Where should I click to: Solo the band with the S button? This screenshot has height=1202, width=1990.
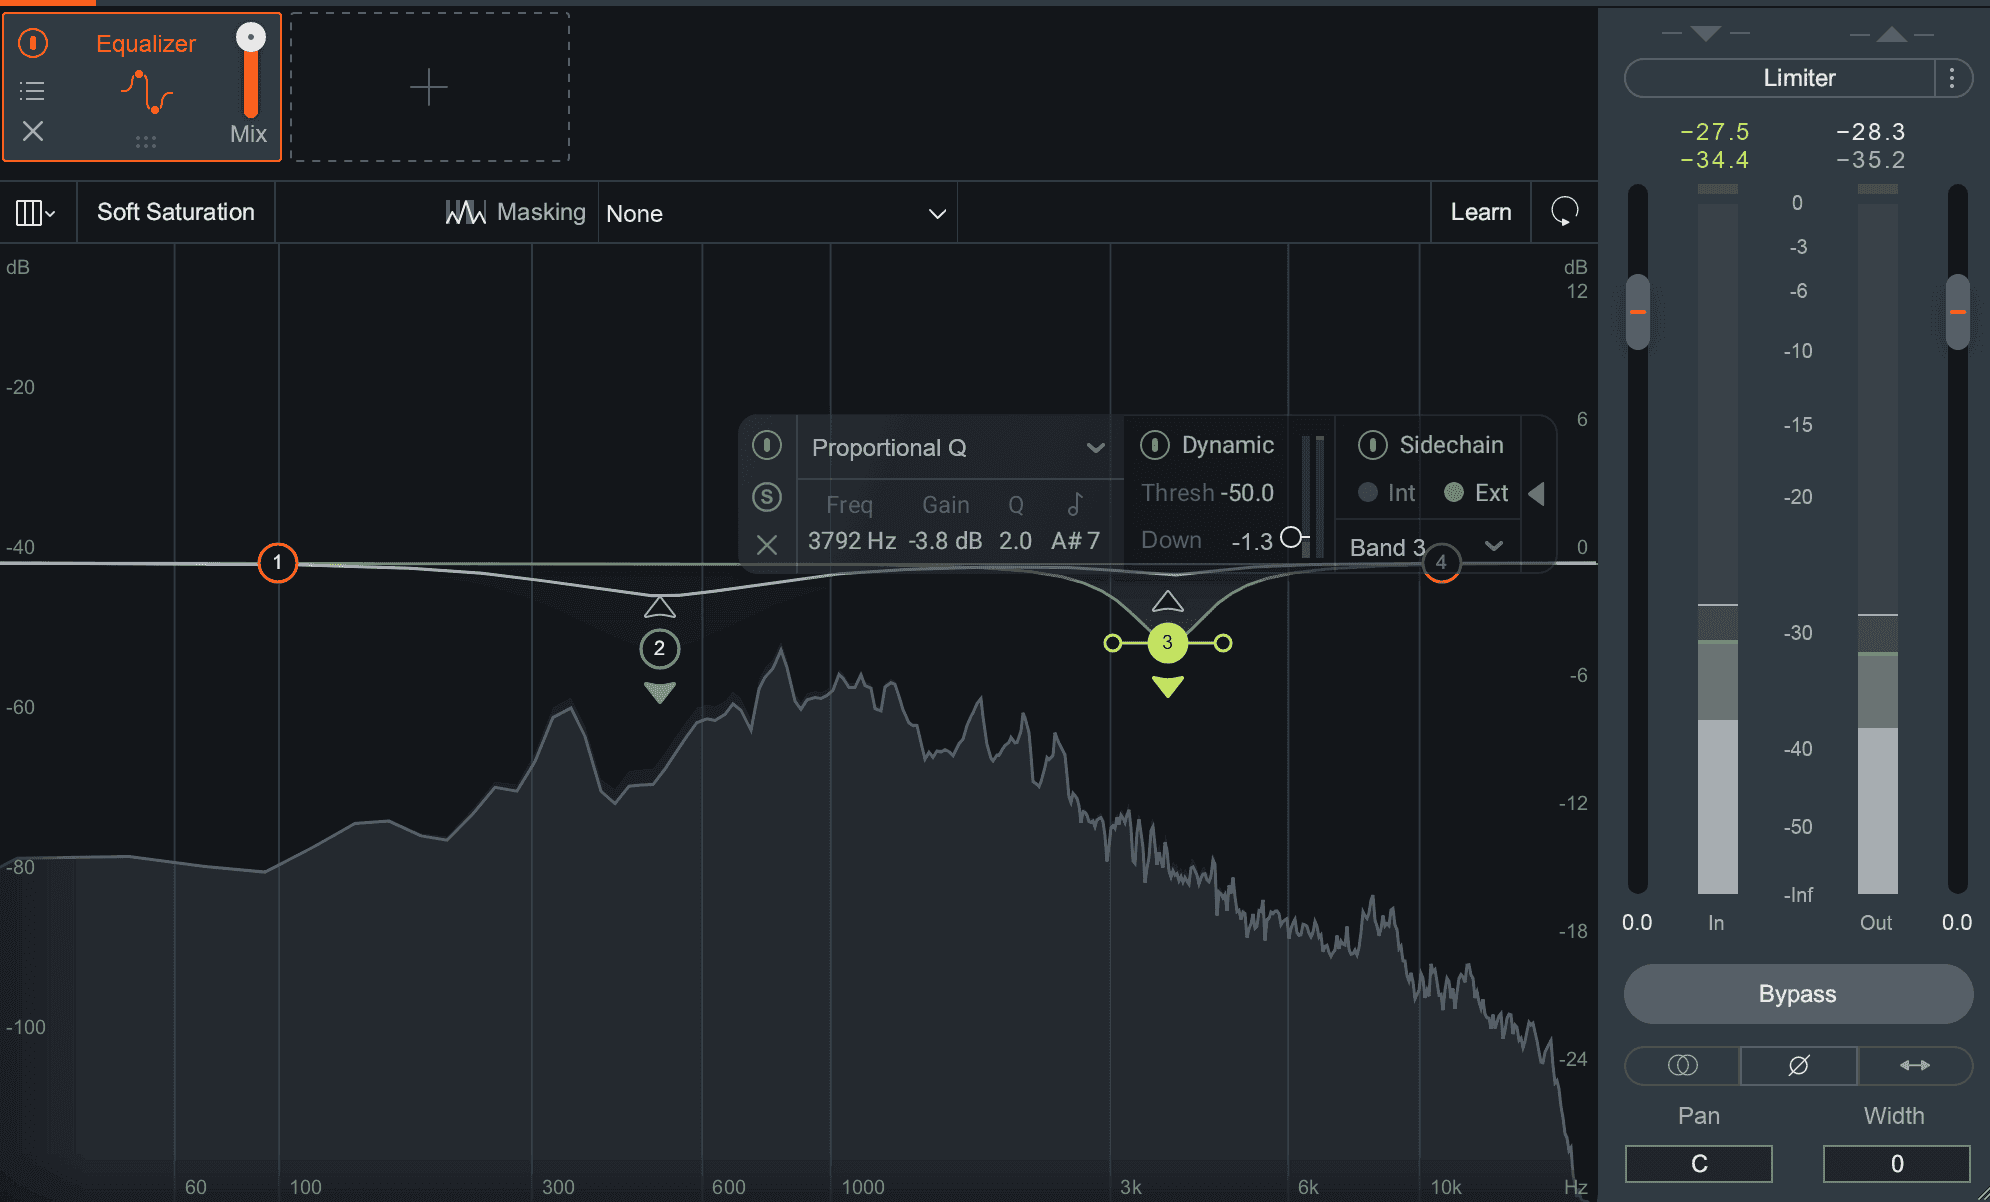coord(767,496)
